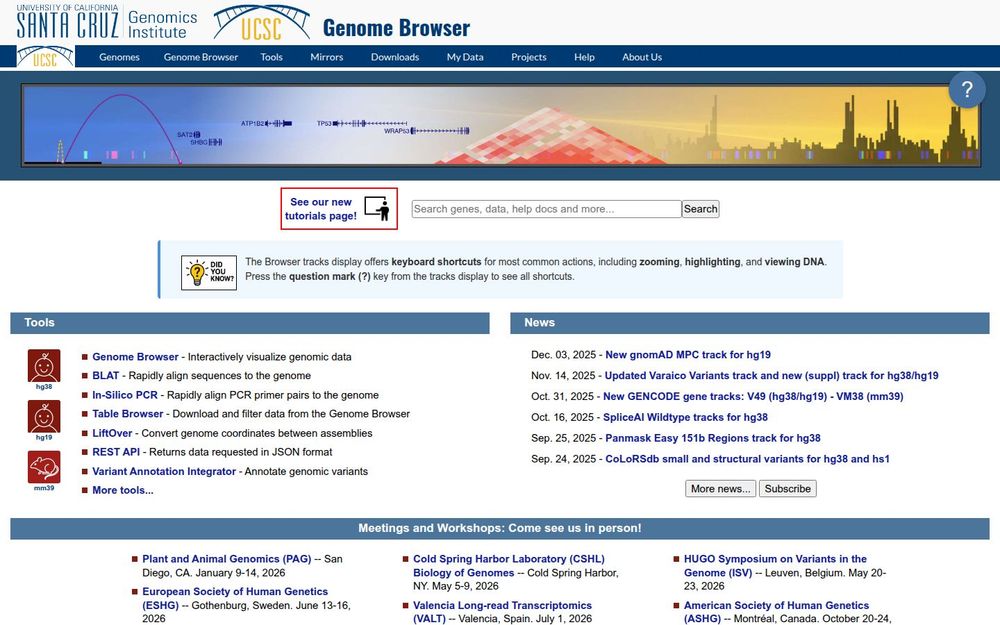Open Updated Varaico Variants track news item
This screenshot has height=625, width=1000.
click(772, 376)
